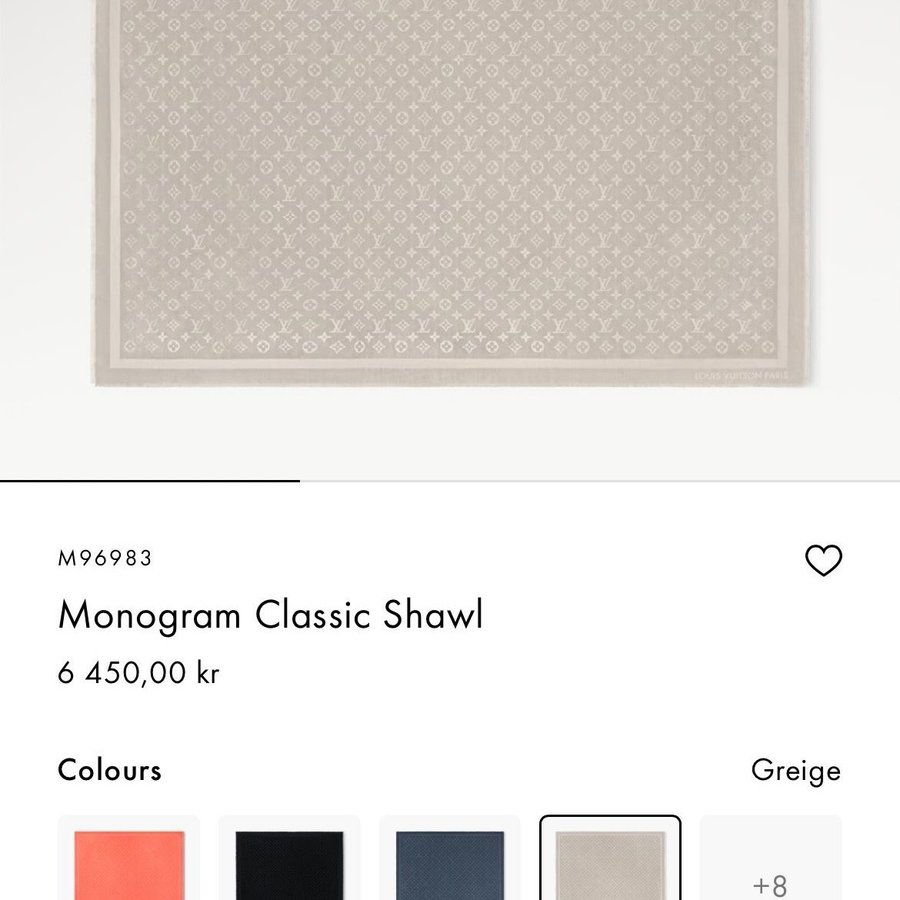Click the word Monogram in product title

149,617
